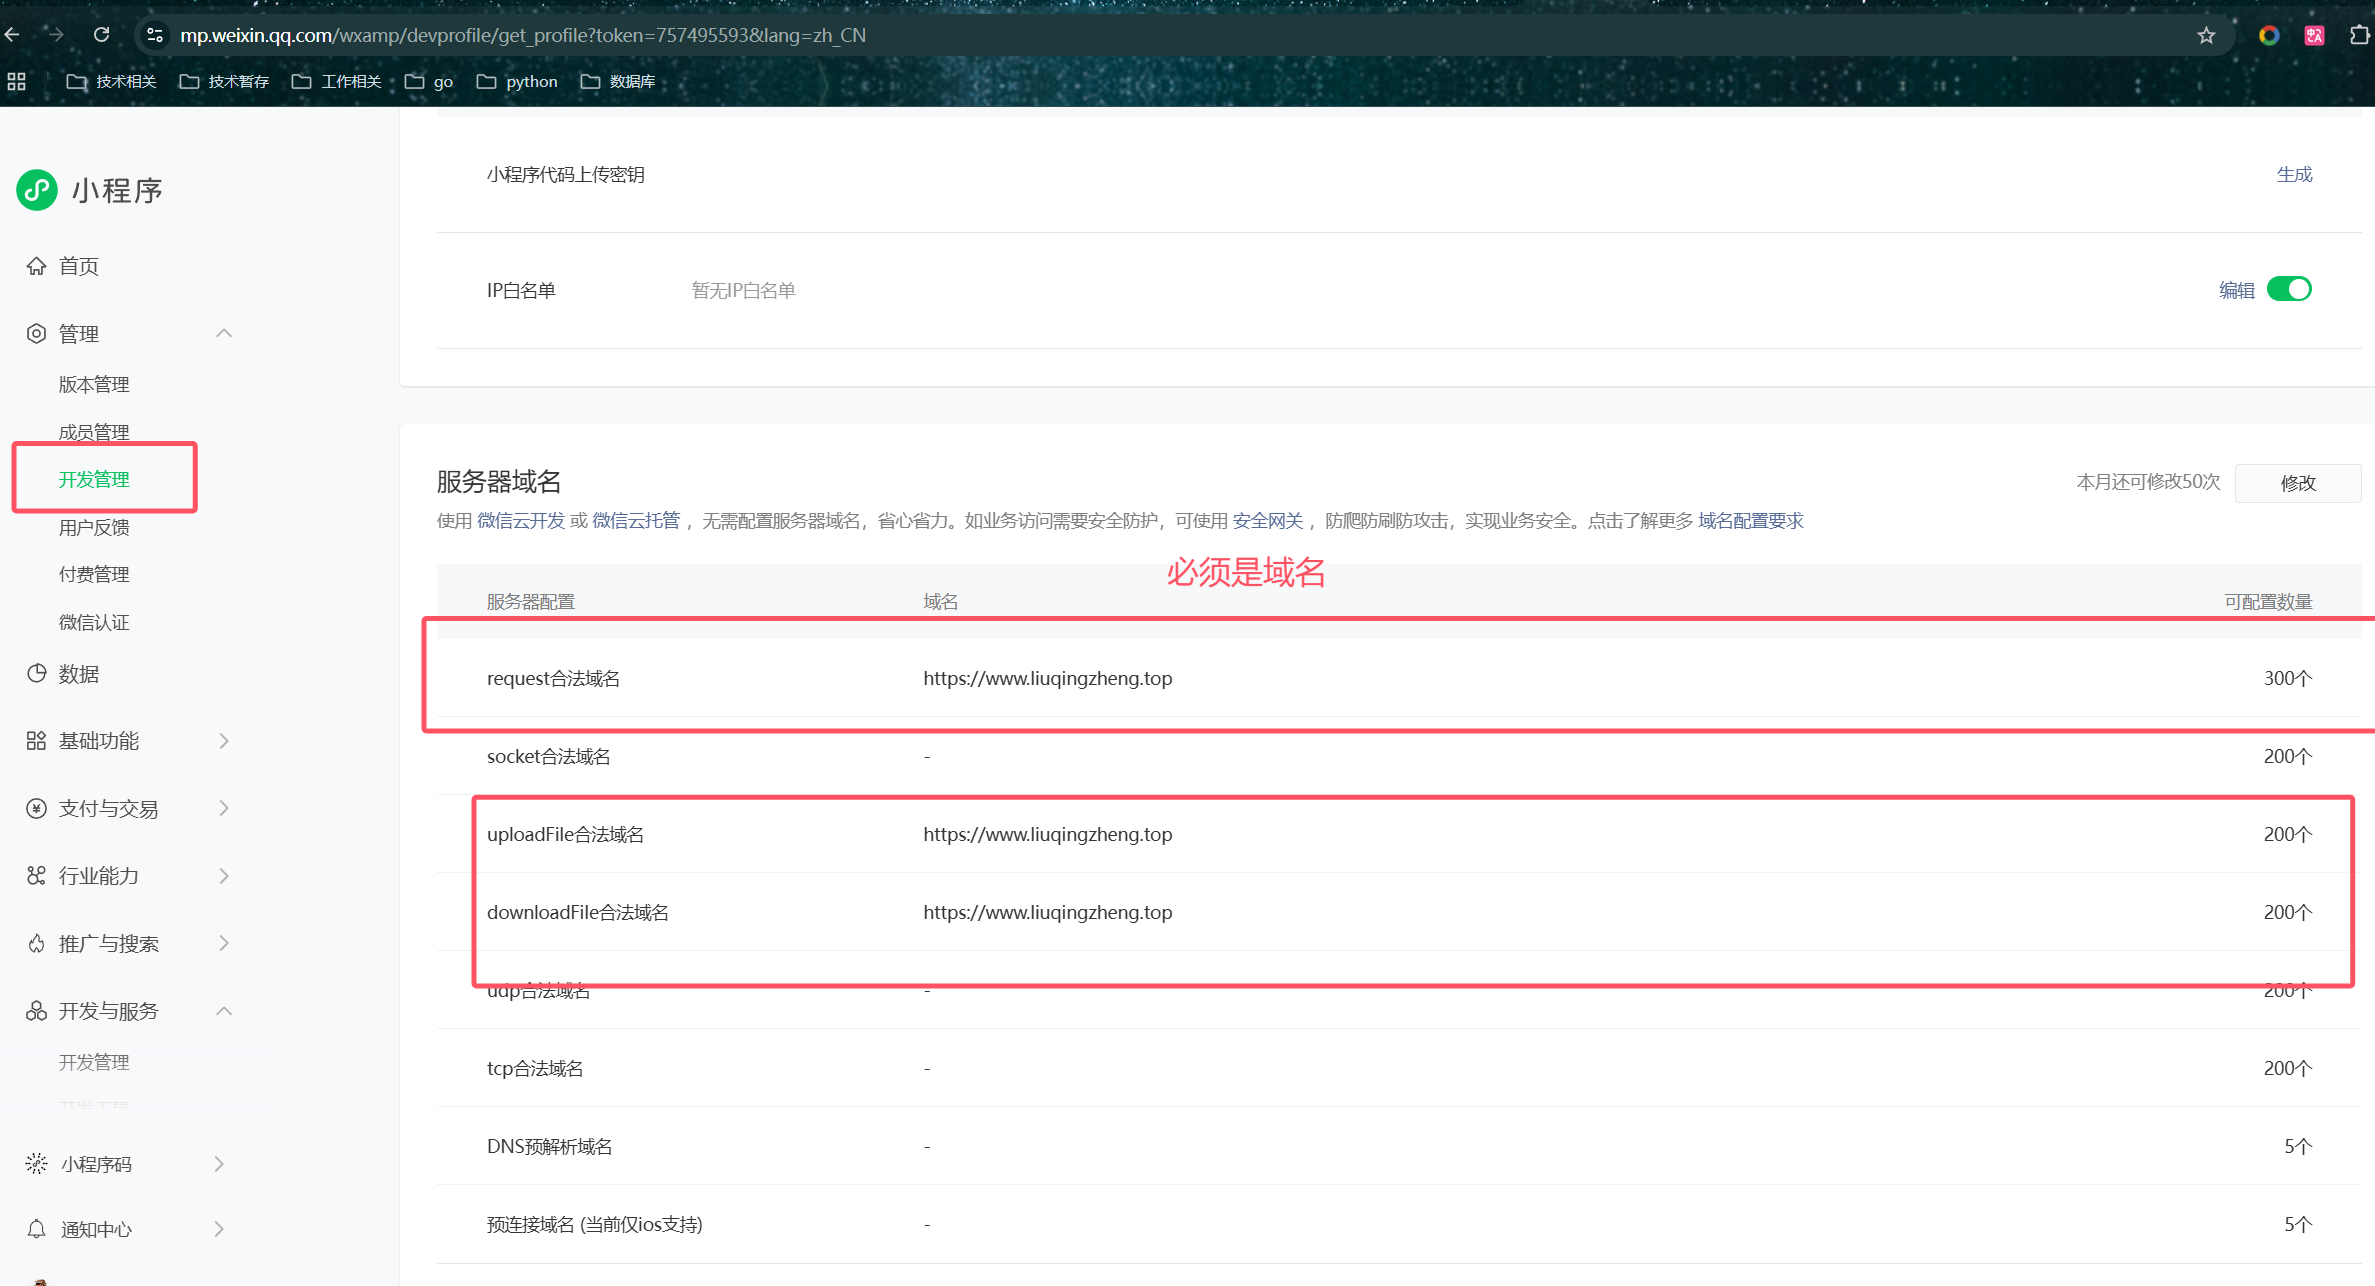Click the 通知中心 bell icon
2375x1286 pixels.
(x=37, y=1229)
